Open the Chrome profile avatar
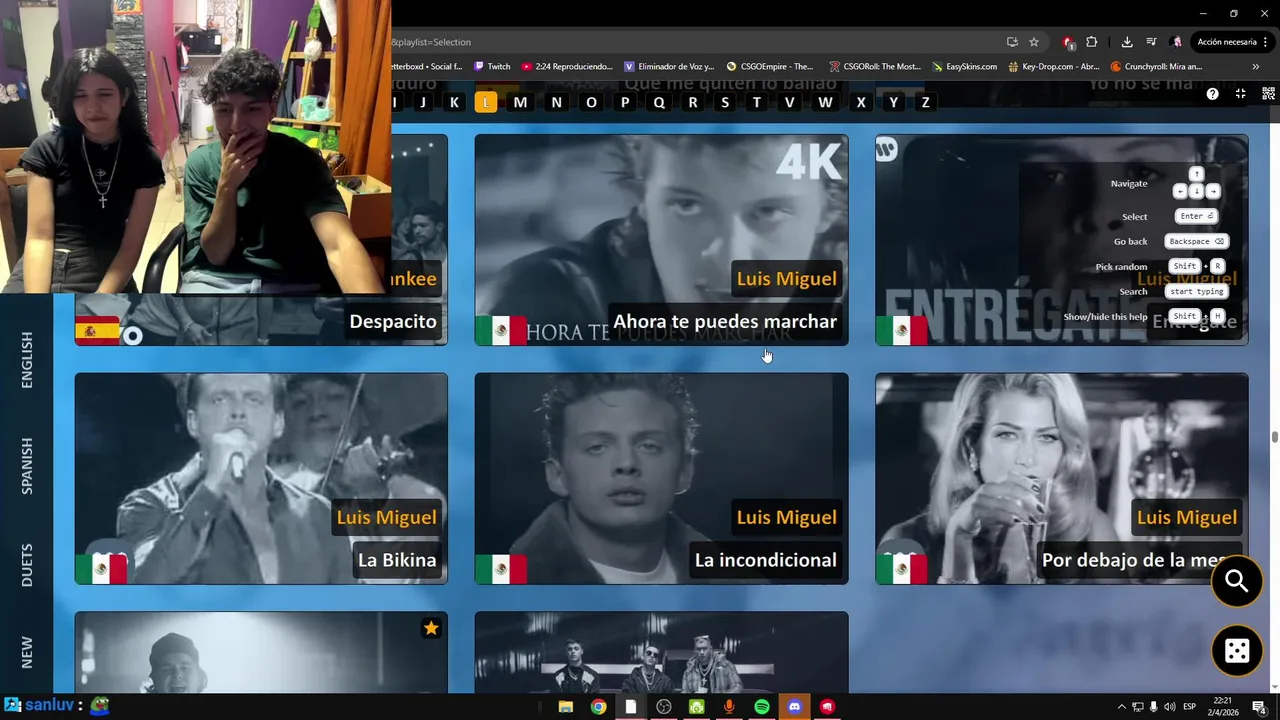Viewport: 1280px width, 720px height. (x=1177, y=42)
